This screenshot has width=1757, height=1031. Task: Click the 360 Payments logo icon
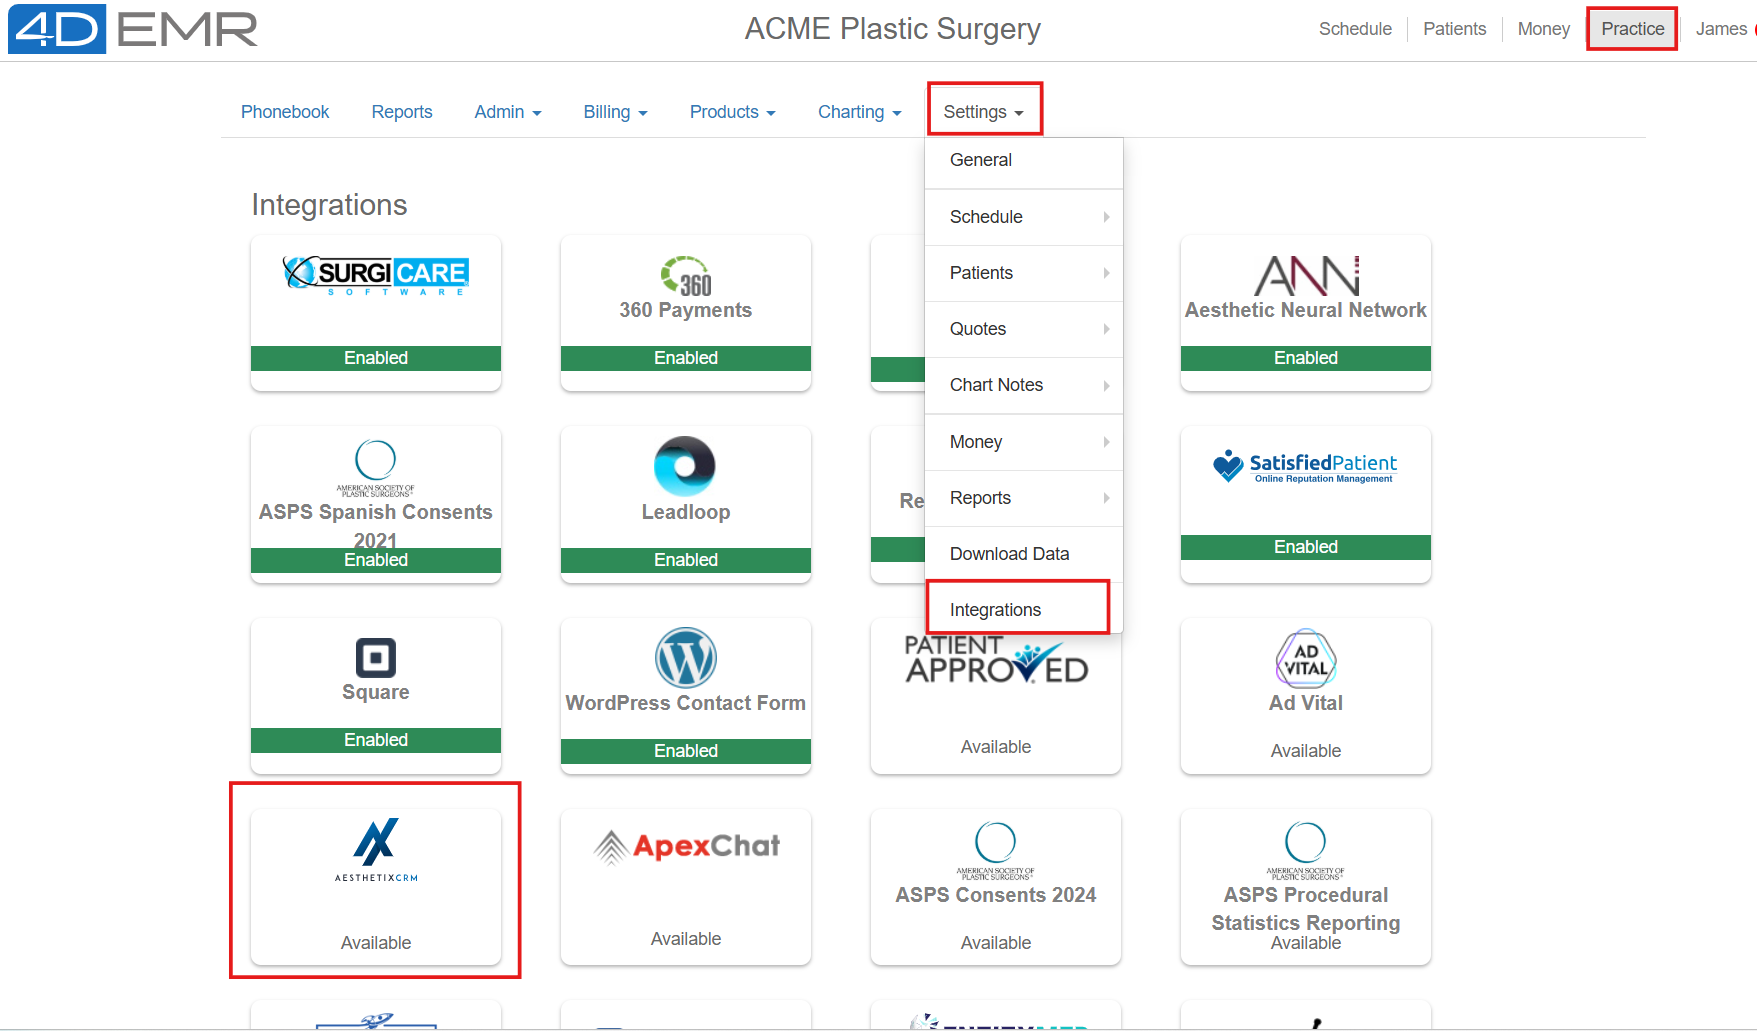coord(686,276)
